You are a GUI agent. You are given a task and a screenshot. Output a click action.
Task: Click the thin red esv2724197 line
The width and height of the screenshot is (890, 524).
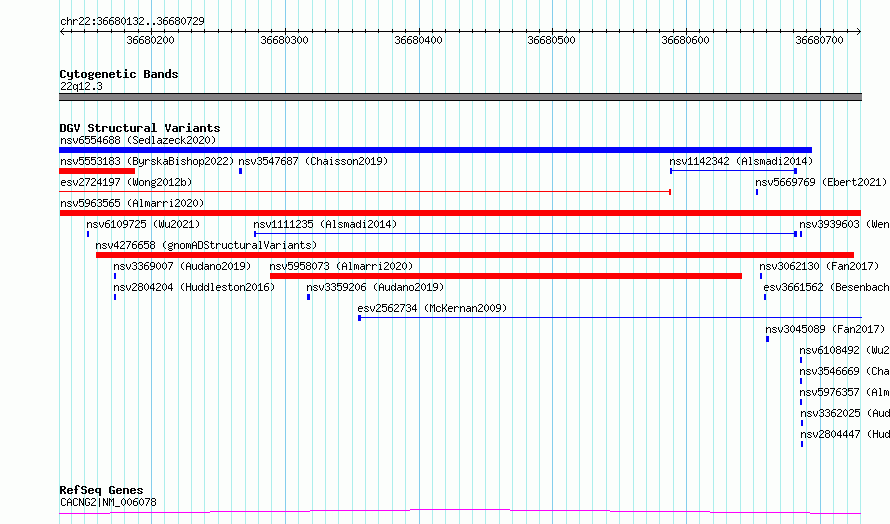point(365,192)
